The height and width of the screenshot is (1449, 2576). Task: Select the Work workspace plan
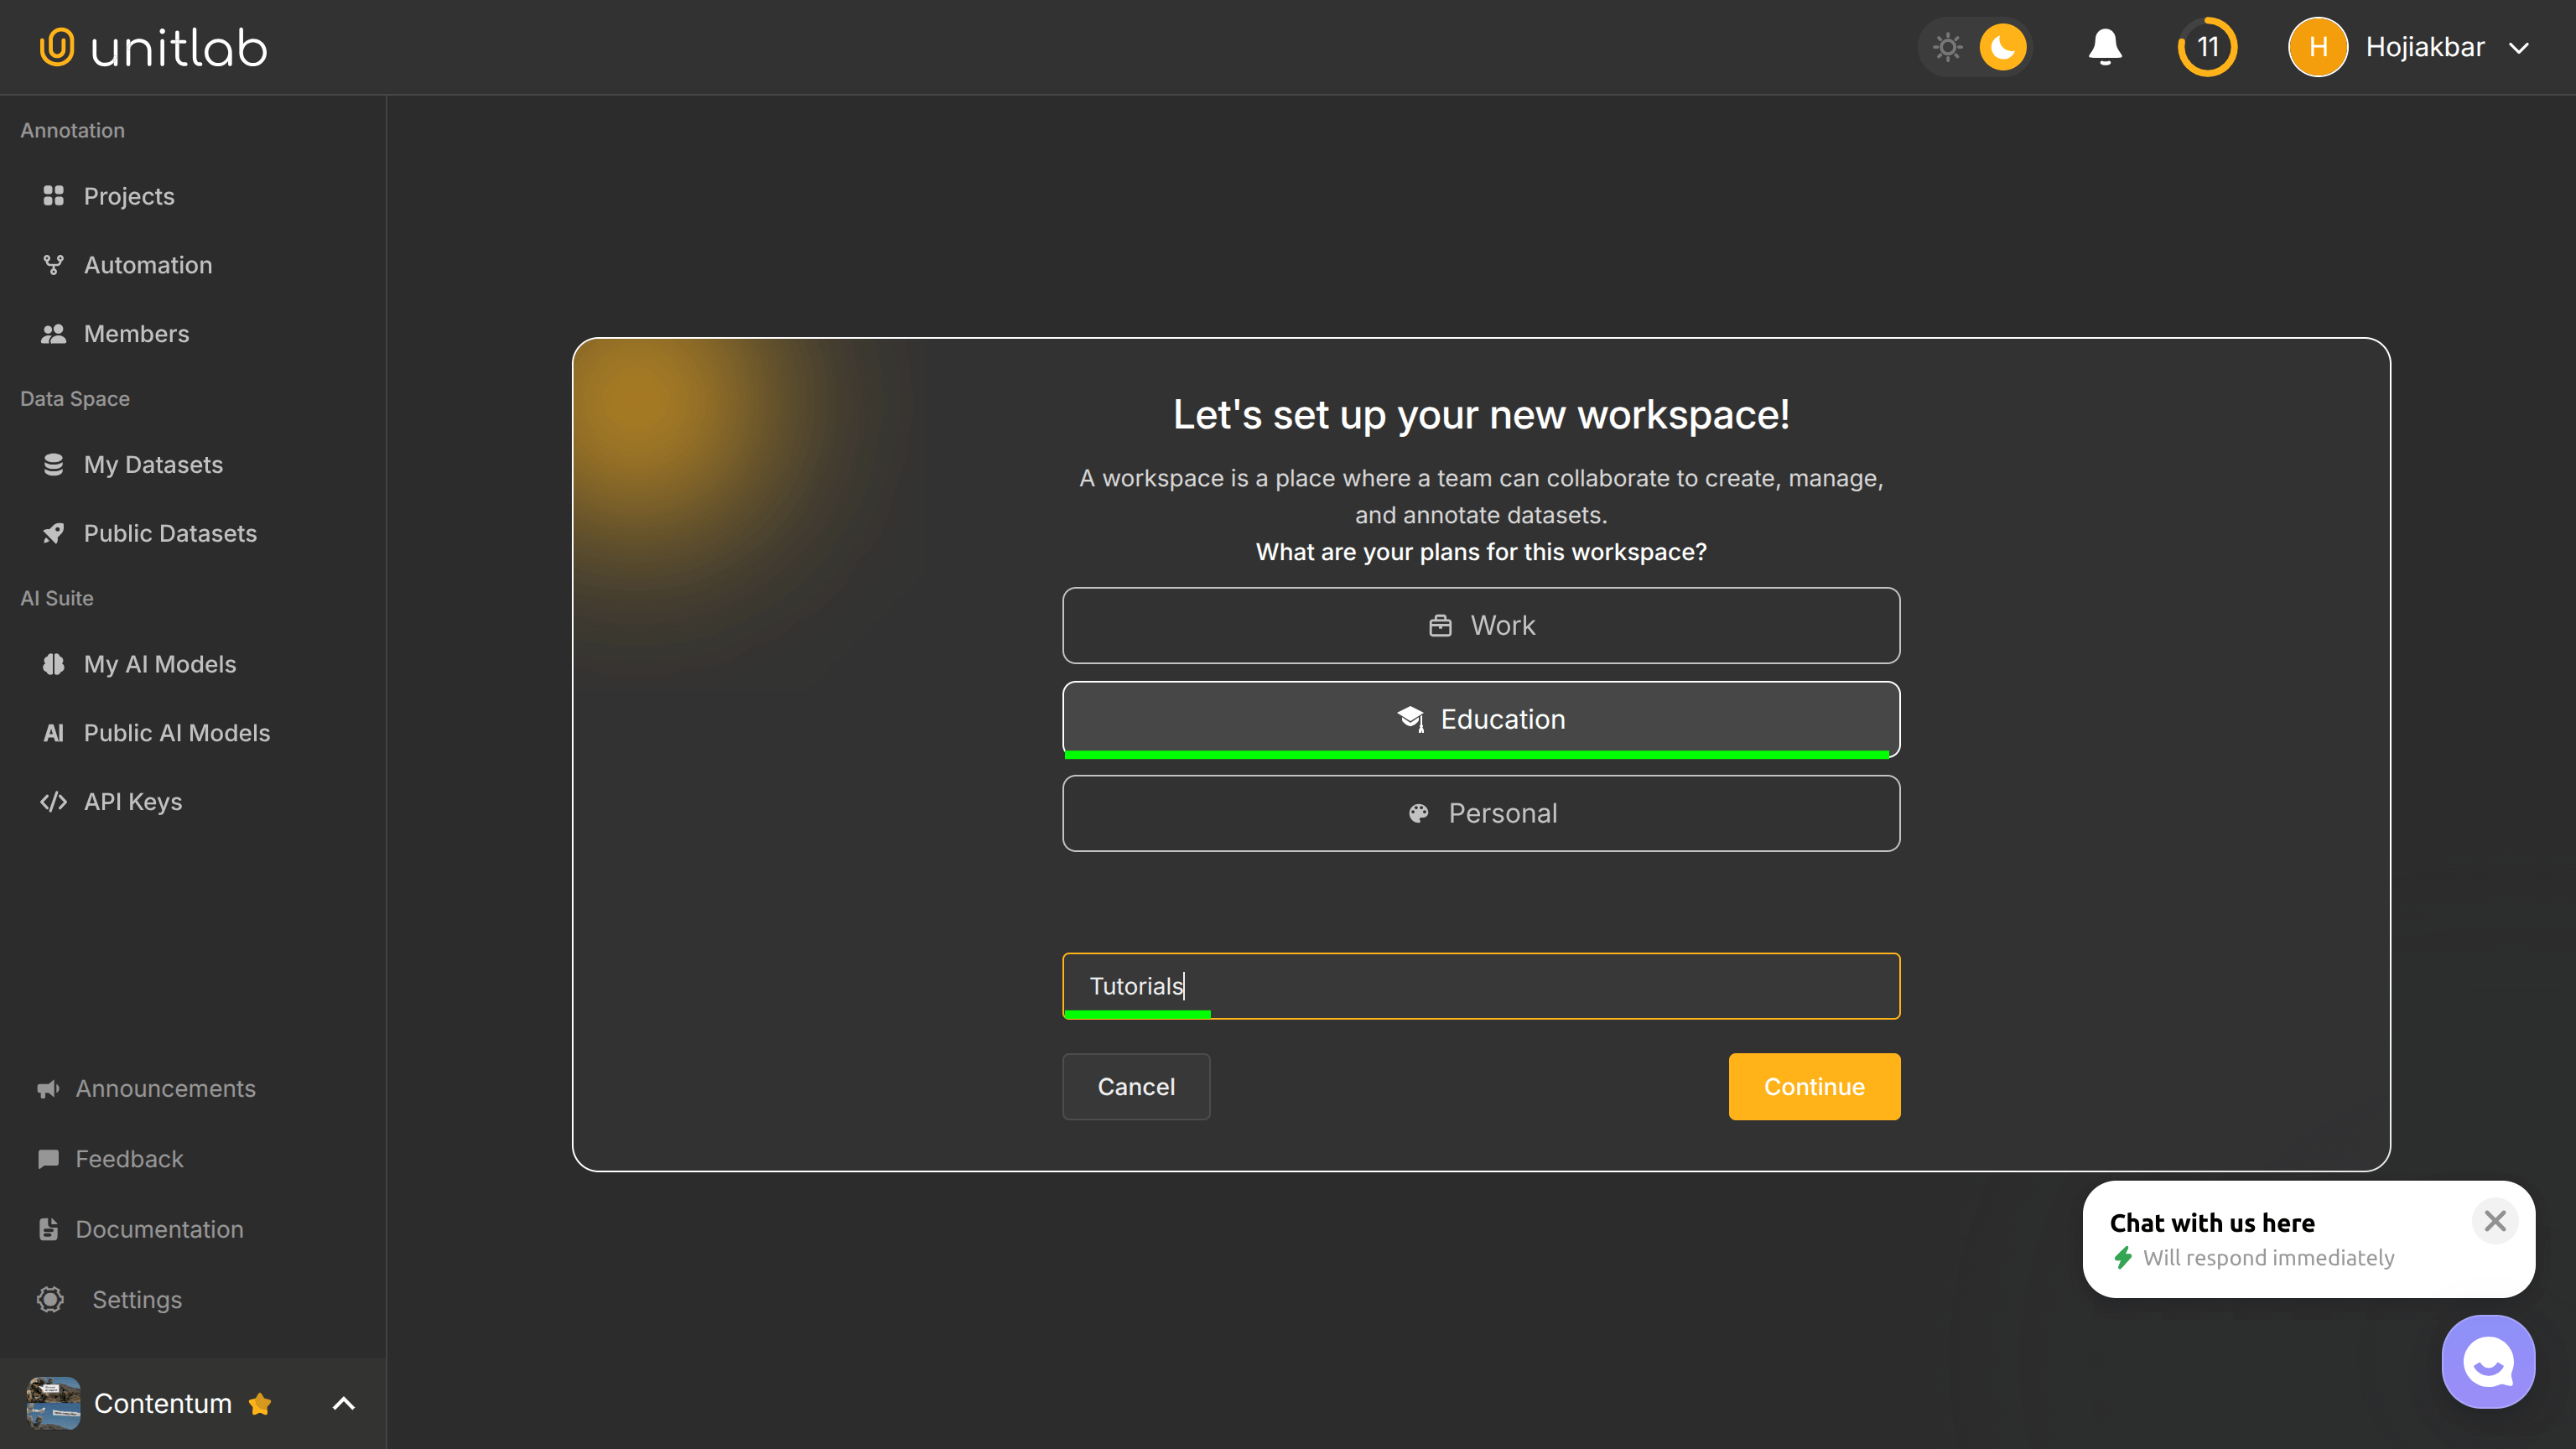click(x=1481, y=625)
